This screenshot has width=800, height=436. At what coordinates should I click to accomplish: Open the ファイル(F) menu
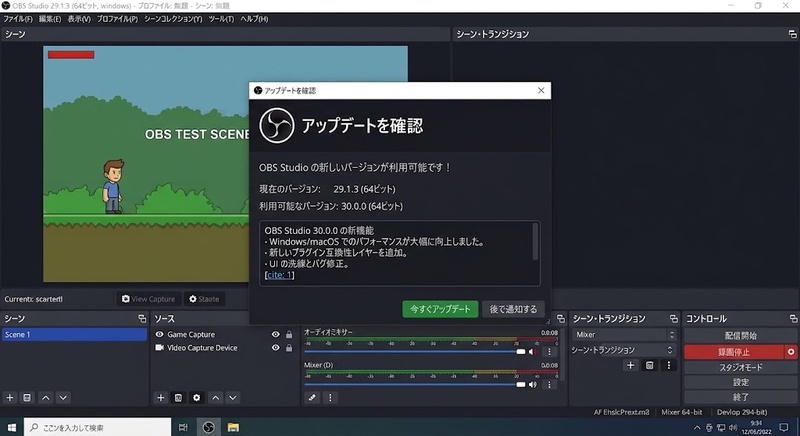click(18, 19)
